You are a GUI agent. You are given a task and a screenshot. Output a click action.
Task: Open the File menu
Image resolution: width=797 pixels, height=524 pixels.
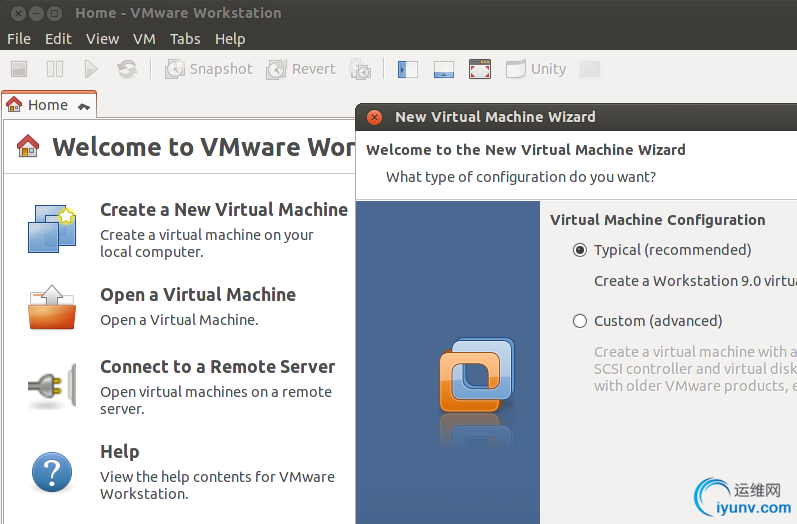[19, 39]
